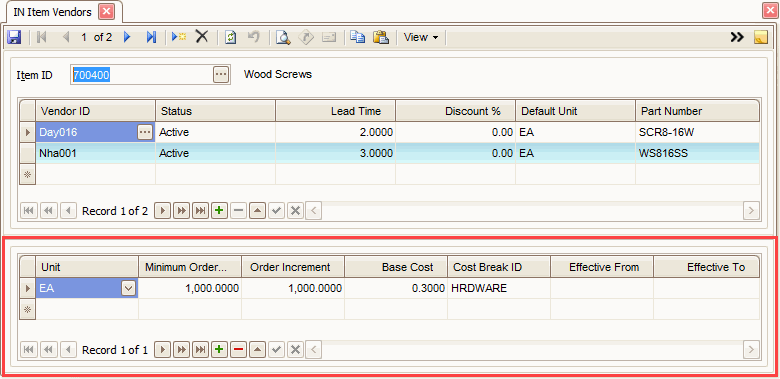
Task: Click the copy icon in toolbar
Action: click(357, 37)
